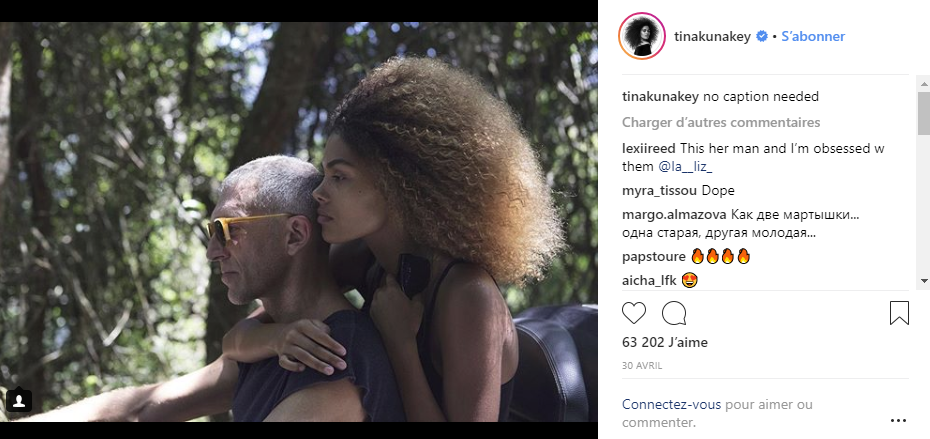
Task: Like the post with the heart icon
Action: click(x=633, y=313)
